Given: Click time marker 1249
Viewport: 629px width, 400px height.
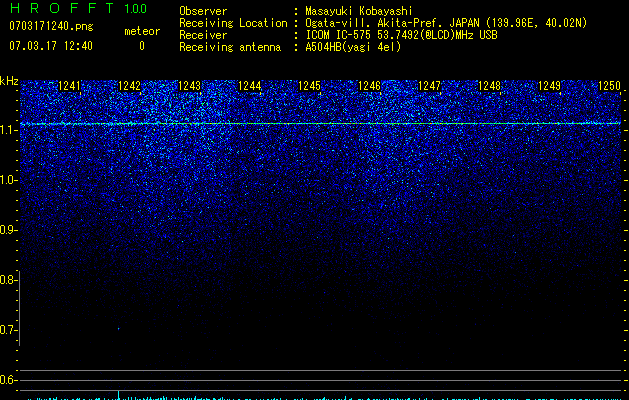Looking at the screenshot, I should 549,86.
